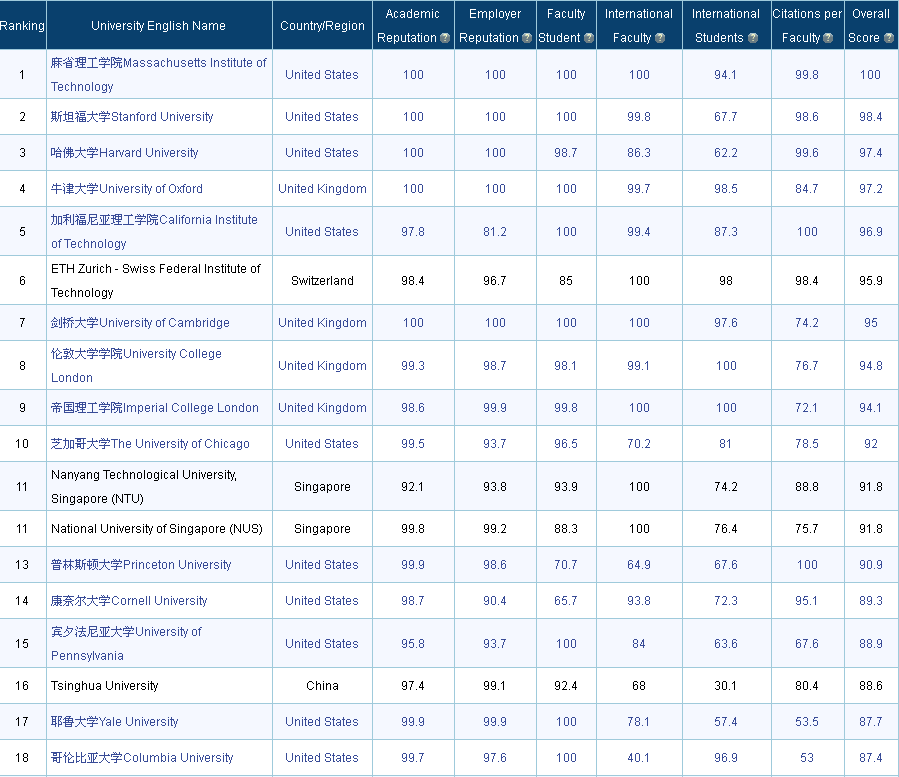Click help icon next to Academic Reputation
Image resolution: width=899 pixels, height=777 pixels.
click(x=445, y=38)
